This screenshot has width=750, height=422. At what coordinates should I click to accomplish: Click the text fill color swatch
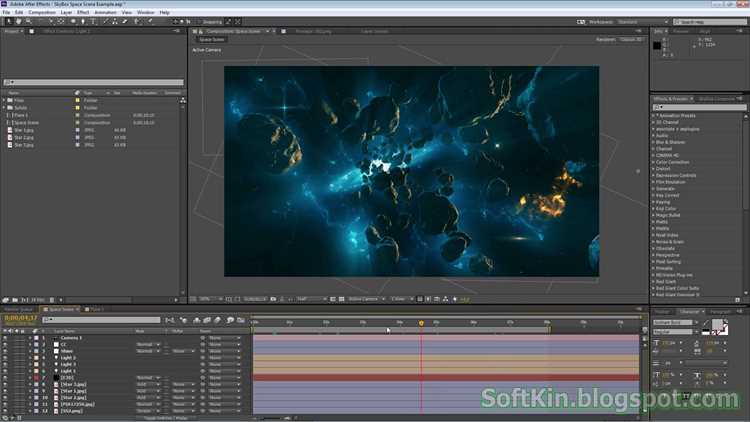coord(717,325)
